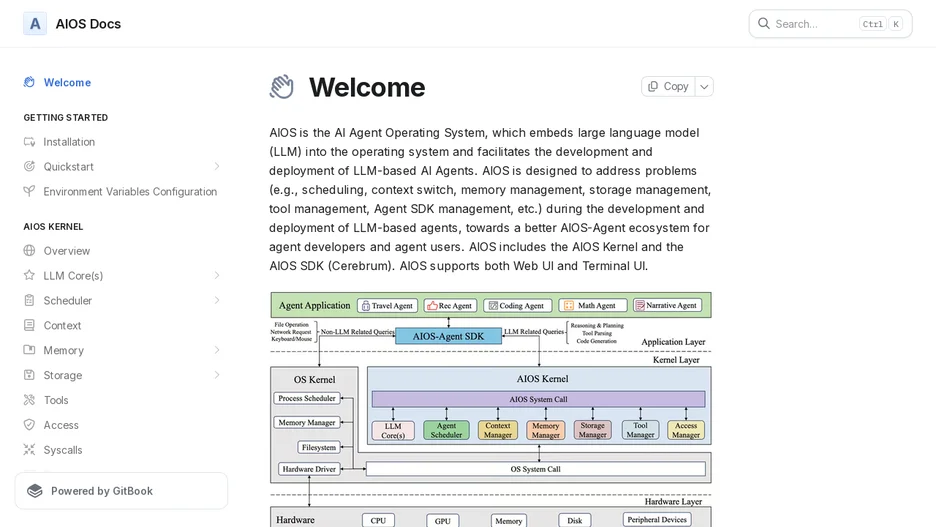
Task: Open the Memory page
Action: (x=64, y=350)
